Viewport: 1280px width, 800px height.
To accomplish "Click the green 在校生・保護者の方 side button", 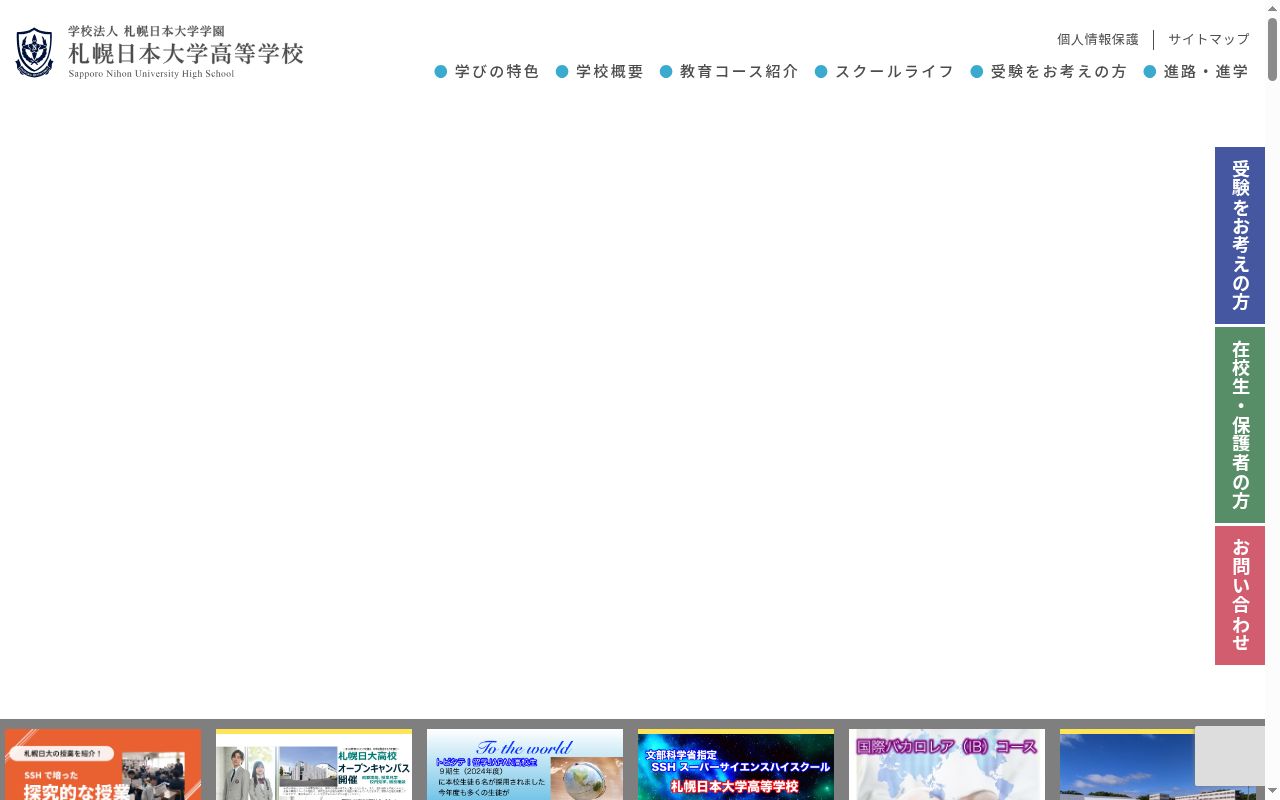I will click(x=1240, y=425).
